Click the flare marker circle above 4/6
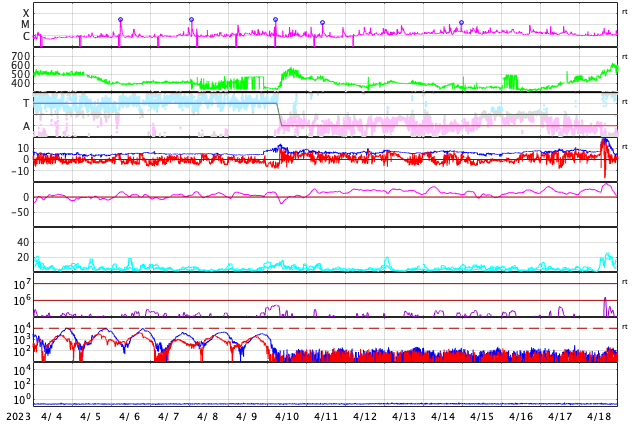 [x=120, y=19]
